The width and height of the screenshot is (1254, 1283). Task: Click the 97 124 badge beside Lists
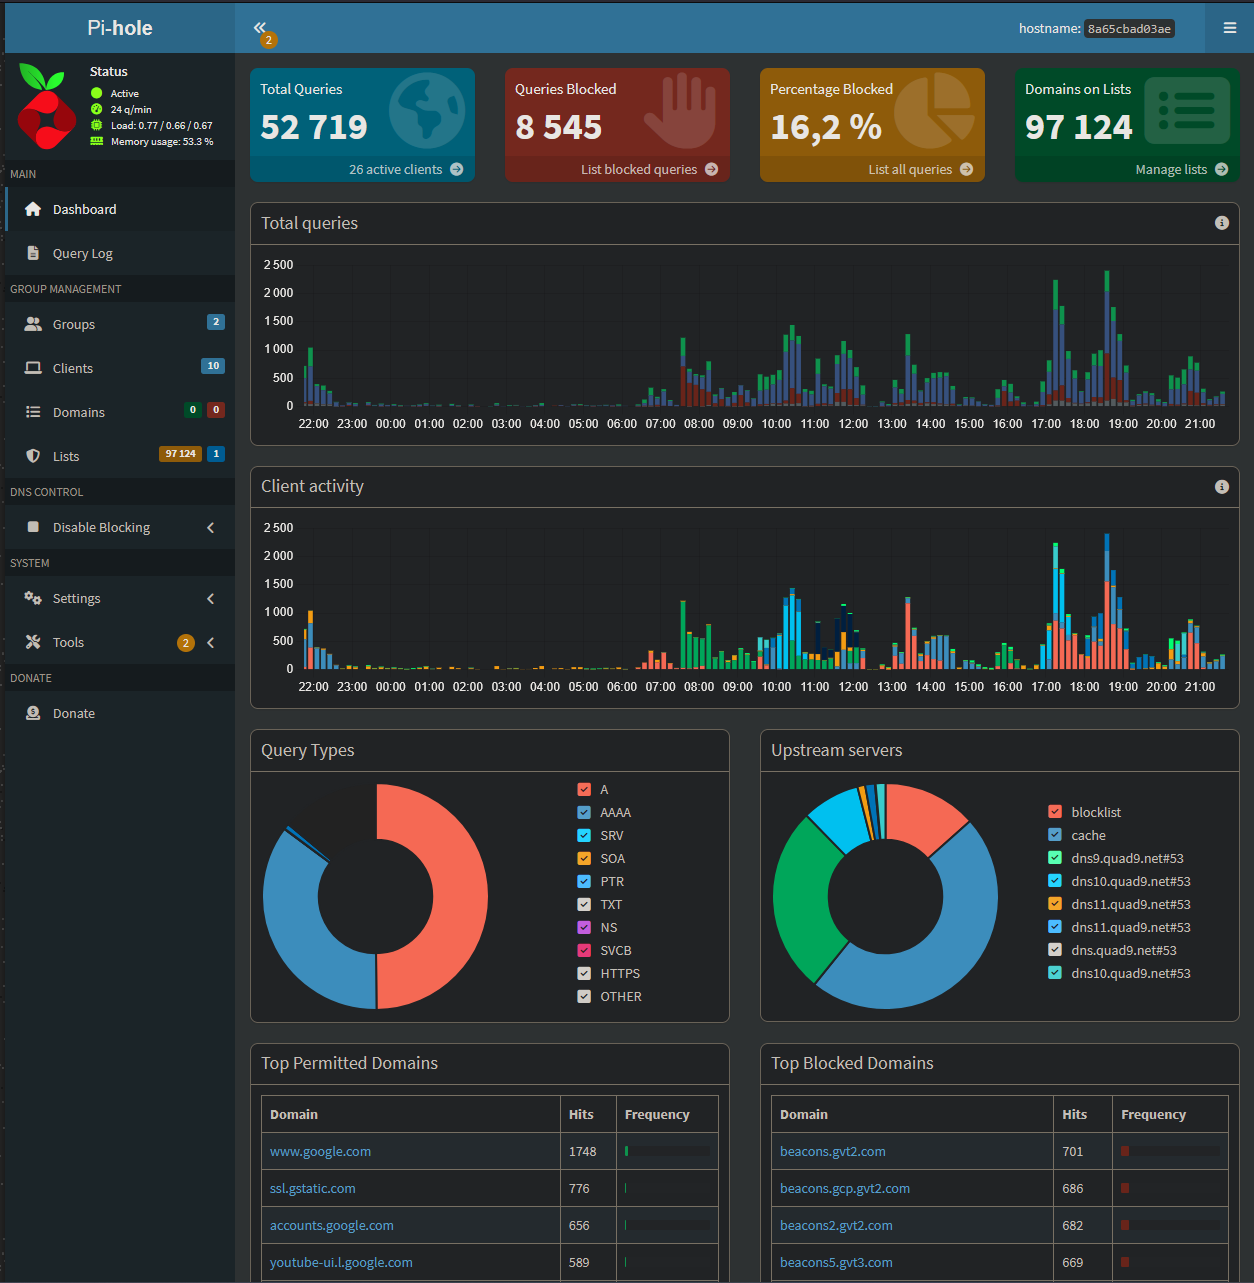(x=180, y=454)
